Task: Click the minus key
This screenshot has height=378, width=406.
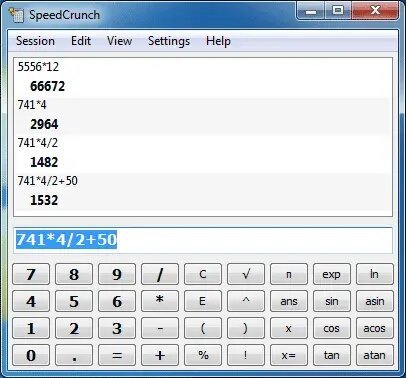Action: click(x=160, y=328)
